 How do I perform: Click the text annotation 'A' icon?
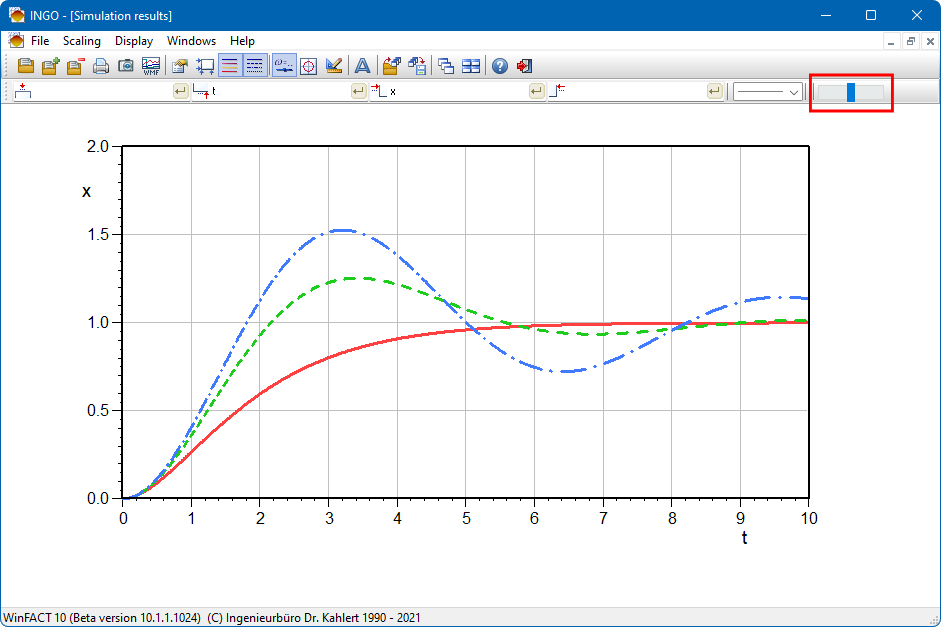tap(362, 67)
